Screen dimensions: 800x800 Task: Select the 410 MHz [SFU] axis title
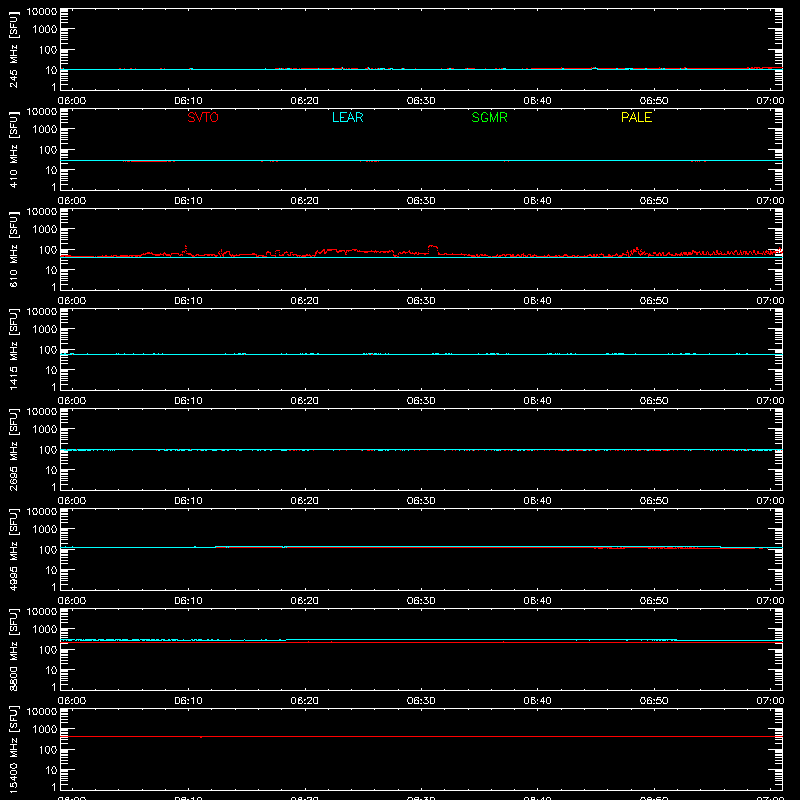pyautogui.click(x=13, y=150)
